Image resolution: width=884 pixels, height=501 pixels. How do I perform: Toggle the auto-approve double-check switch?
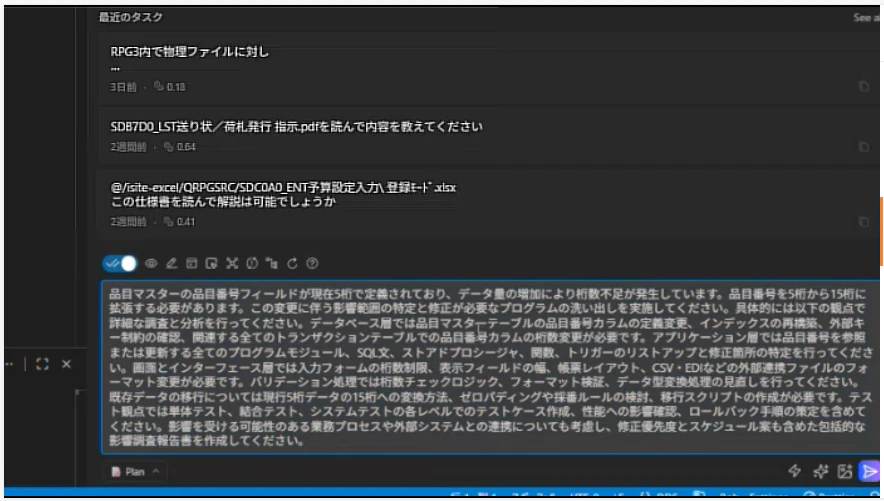click(x=120, y=263)
